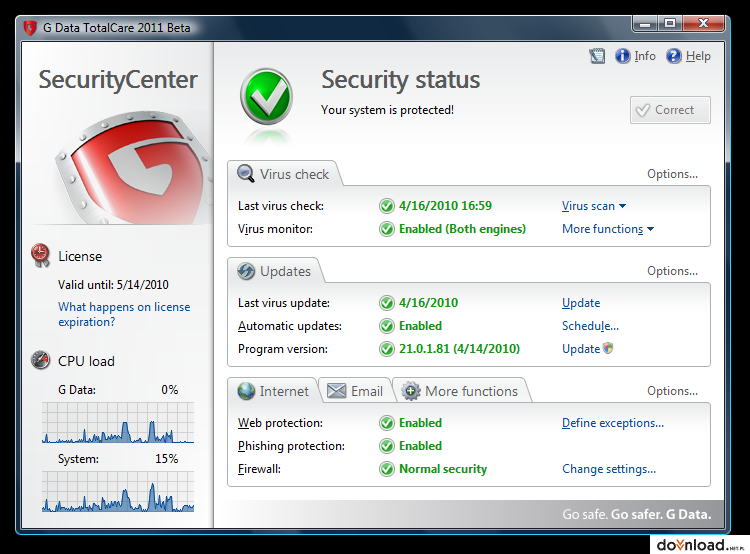Switch to the Email tab
This screenshot has height=554, width=750.
[x=355, y=391]
